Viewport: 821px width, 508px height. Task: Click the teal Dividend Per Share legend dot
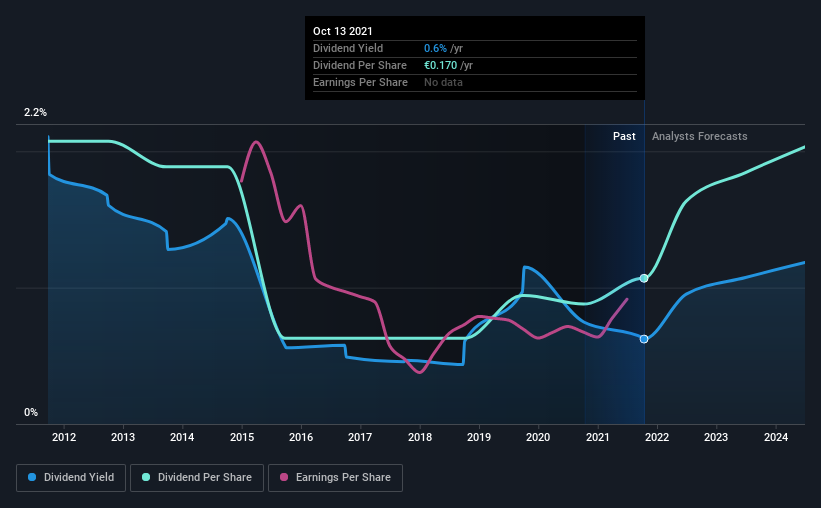click(x=146, y=477)
